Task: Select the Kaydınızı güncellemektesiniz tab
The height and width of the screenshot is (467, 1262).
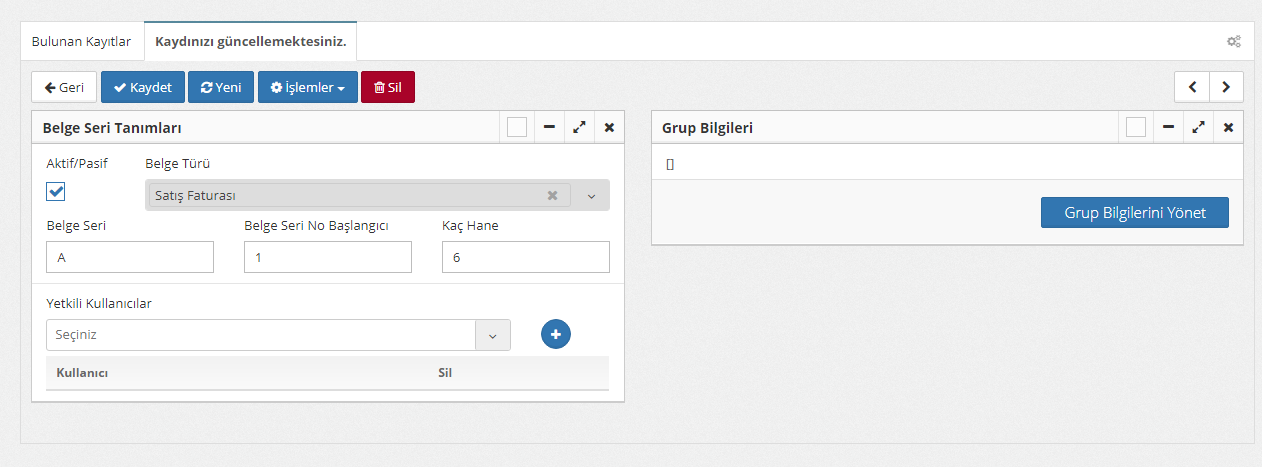Action: pyautogui.click(x=250, y=42)
